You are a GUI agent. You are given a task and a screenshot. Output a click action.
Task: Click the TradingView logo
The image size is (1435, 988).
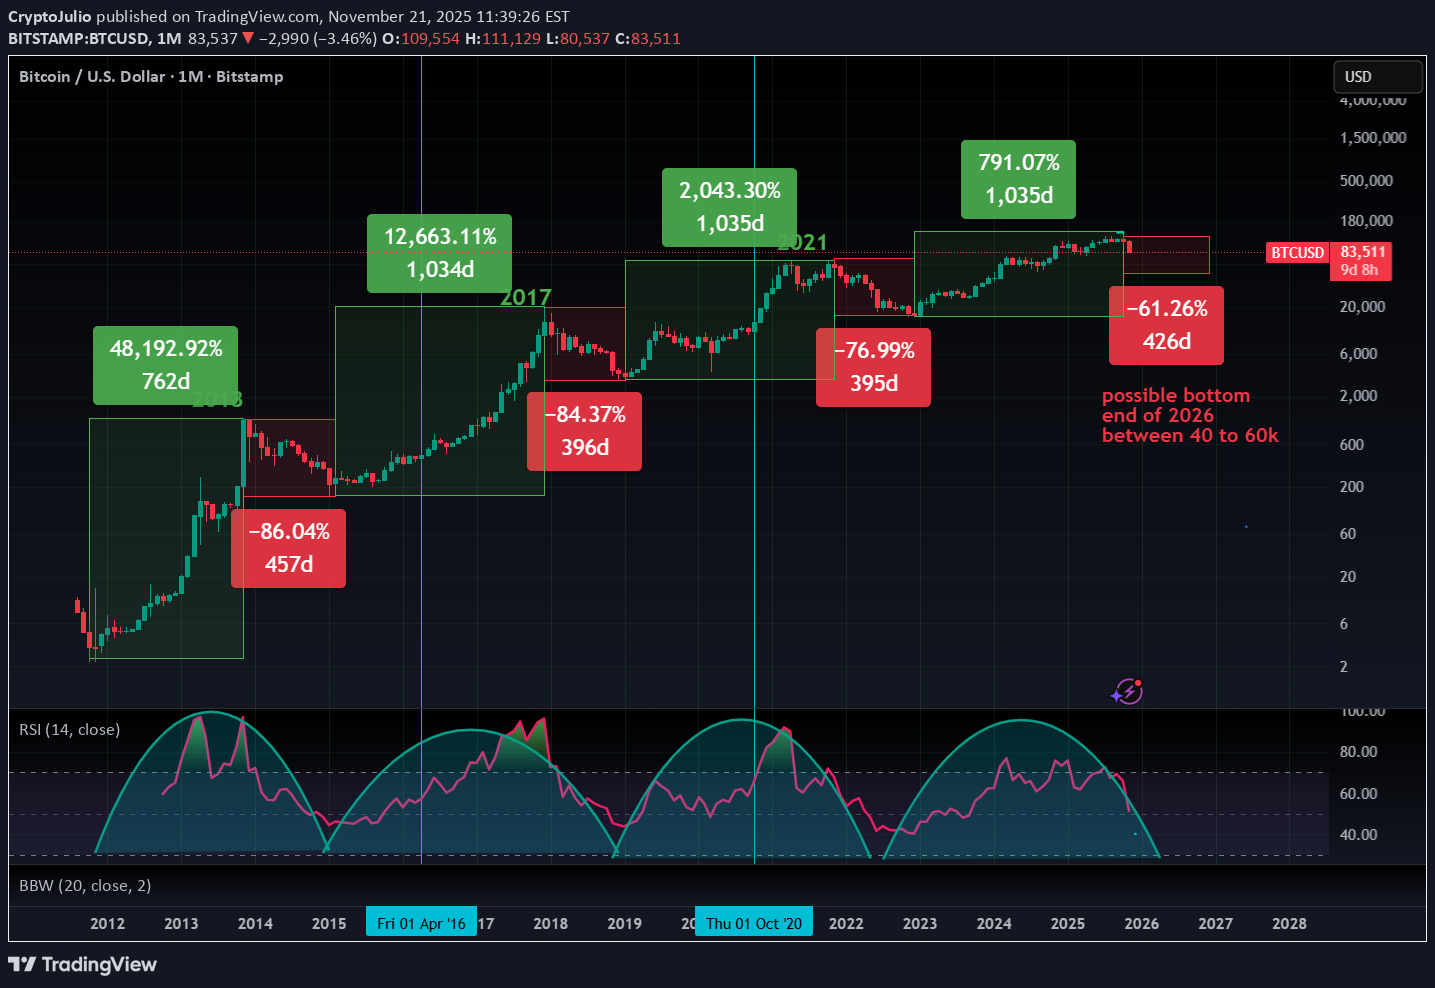point(83,964)
